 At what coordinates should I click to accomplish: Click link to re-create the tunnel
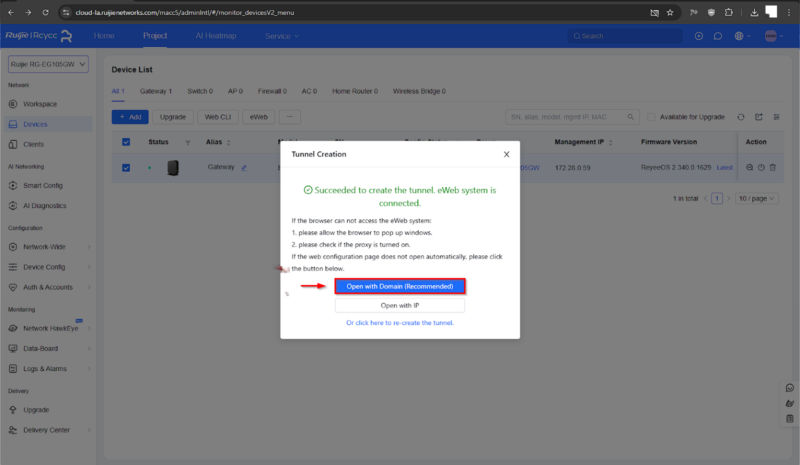click(399, 323)
